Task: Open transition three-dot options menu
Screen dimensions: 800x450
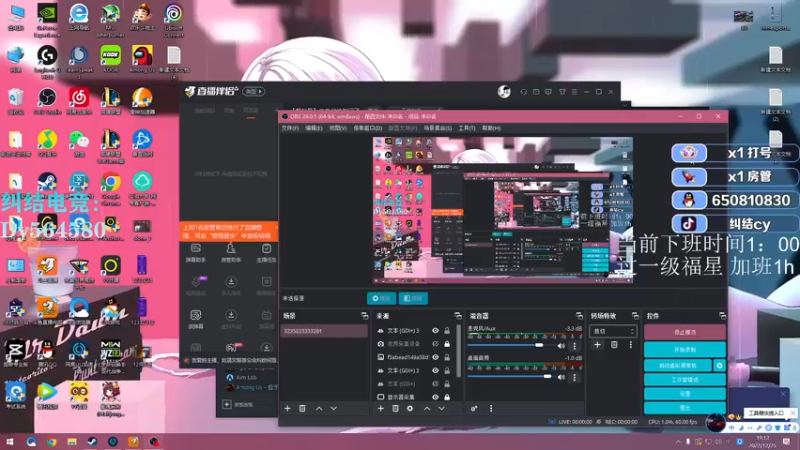Action: pos(631,345)
